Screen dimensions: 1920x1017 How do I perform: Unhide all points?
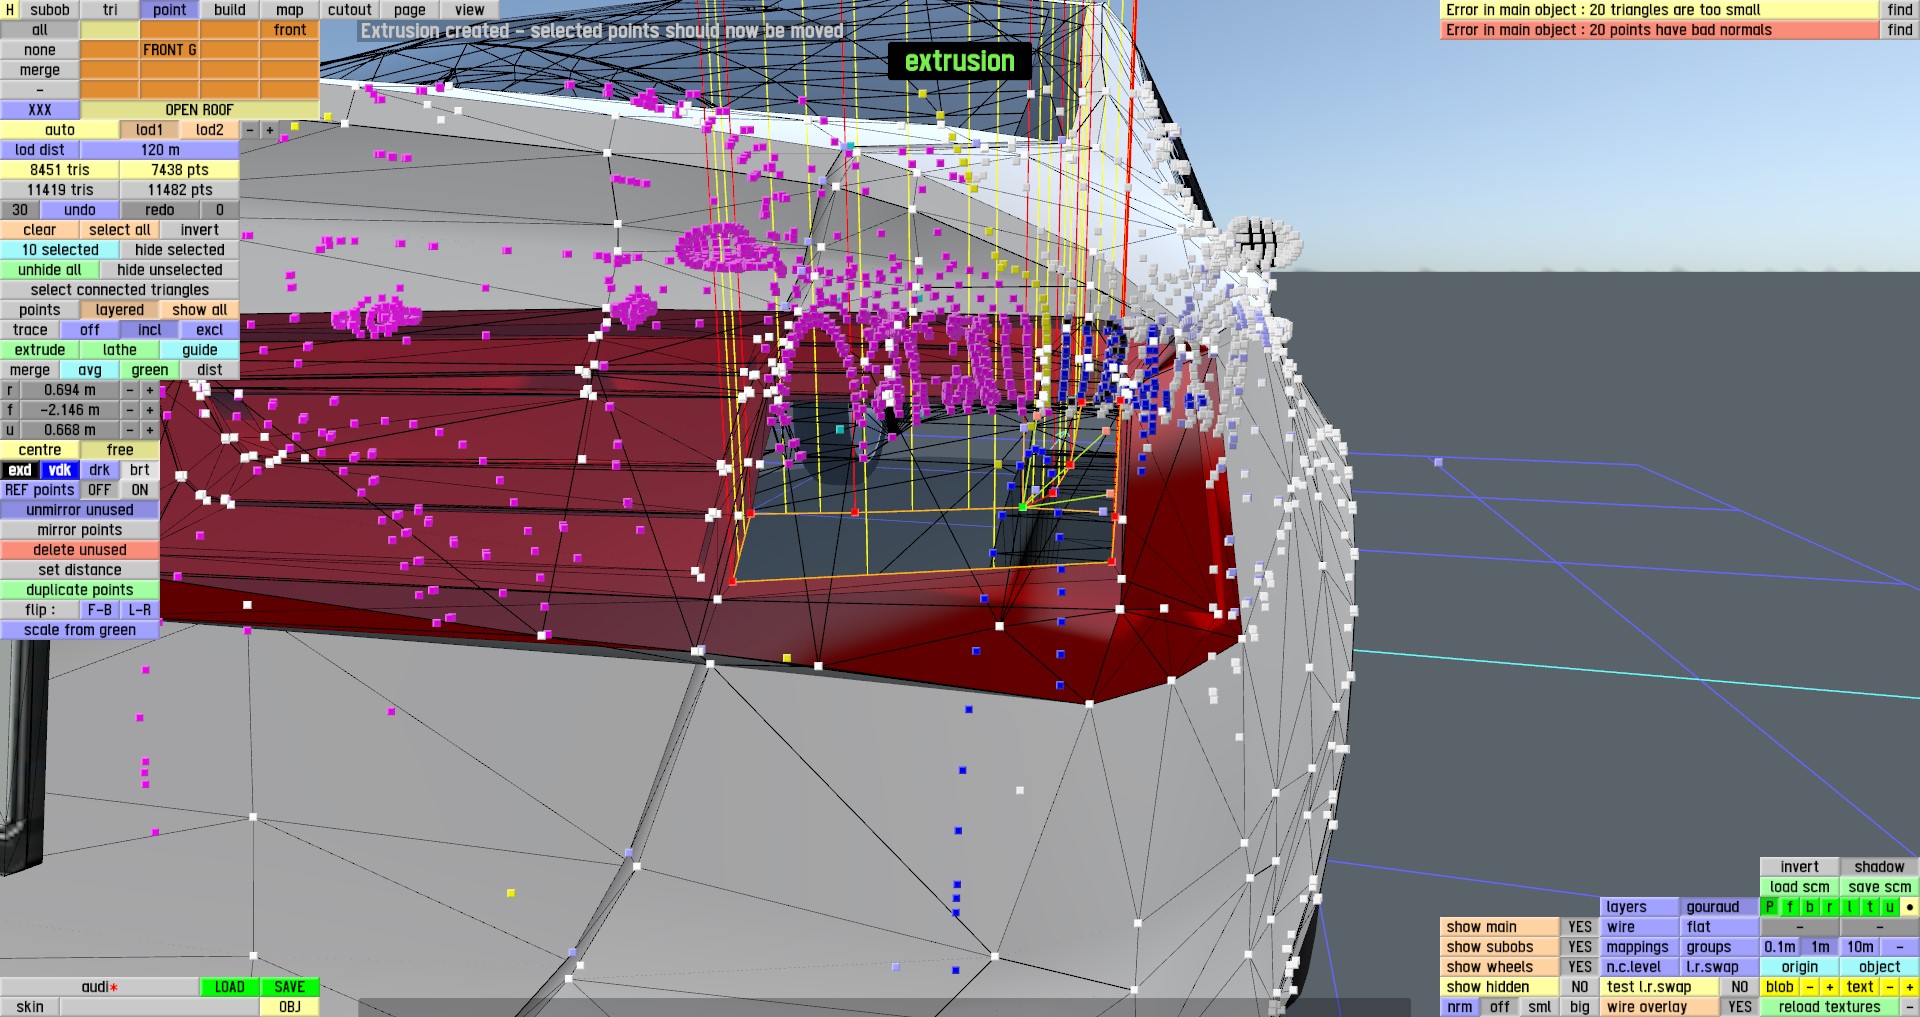50,270
